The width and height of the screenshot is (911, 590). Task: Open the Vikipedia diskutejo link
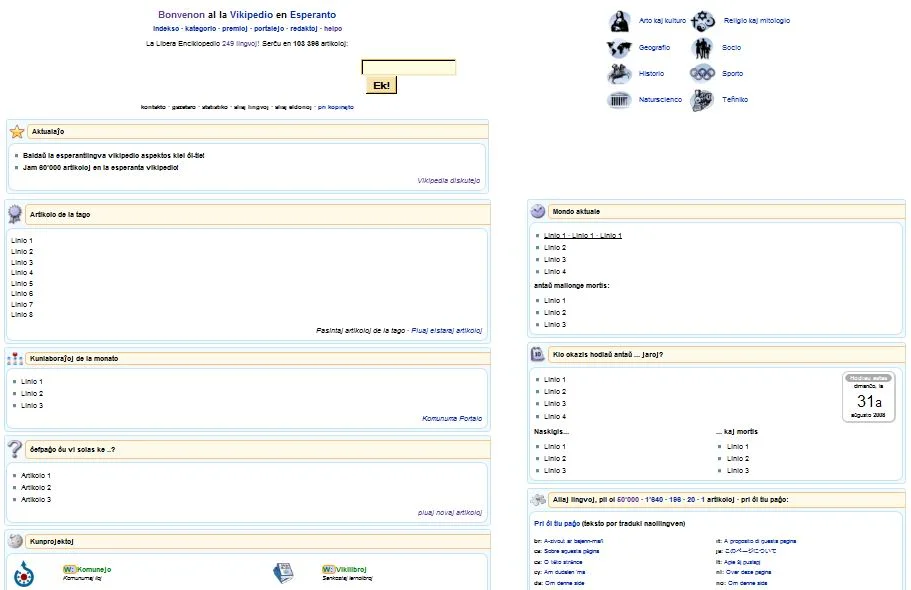448,181
